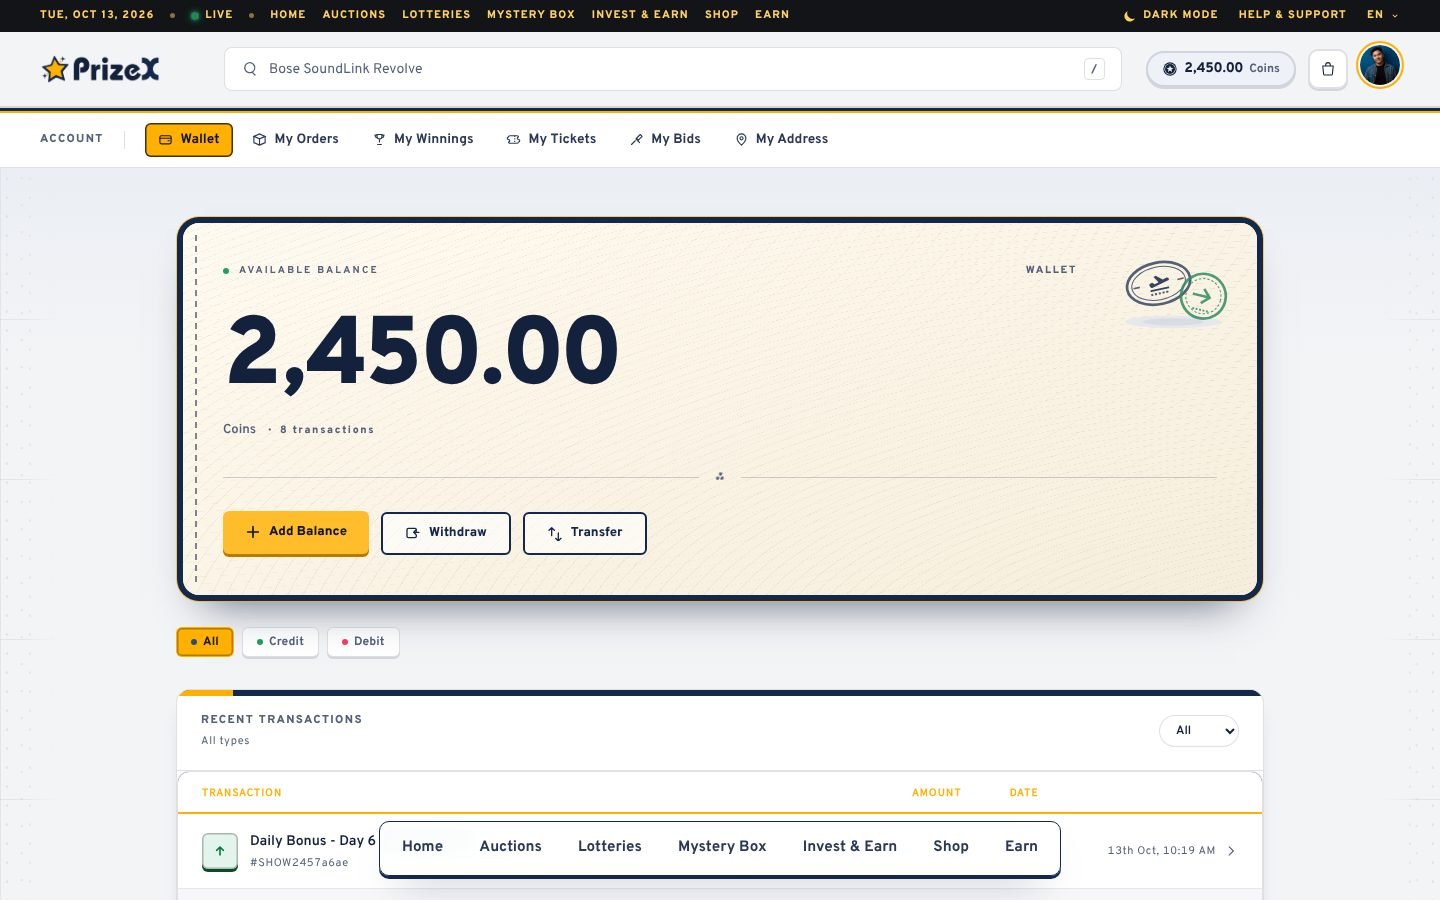Click the slash shortcut key badge

(x=1094, y=69)
